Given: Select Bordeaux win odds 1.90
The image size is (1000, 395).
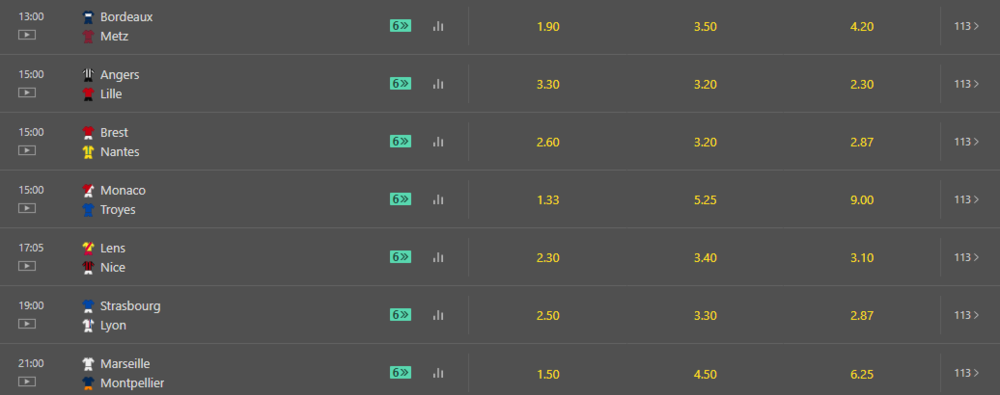Looking at the screenshot, I should pyautogui.click(x=548, y=27).
